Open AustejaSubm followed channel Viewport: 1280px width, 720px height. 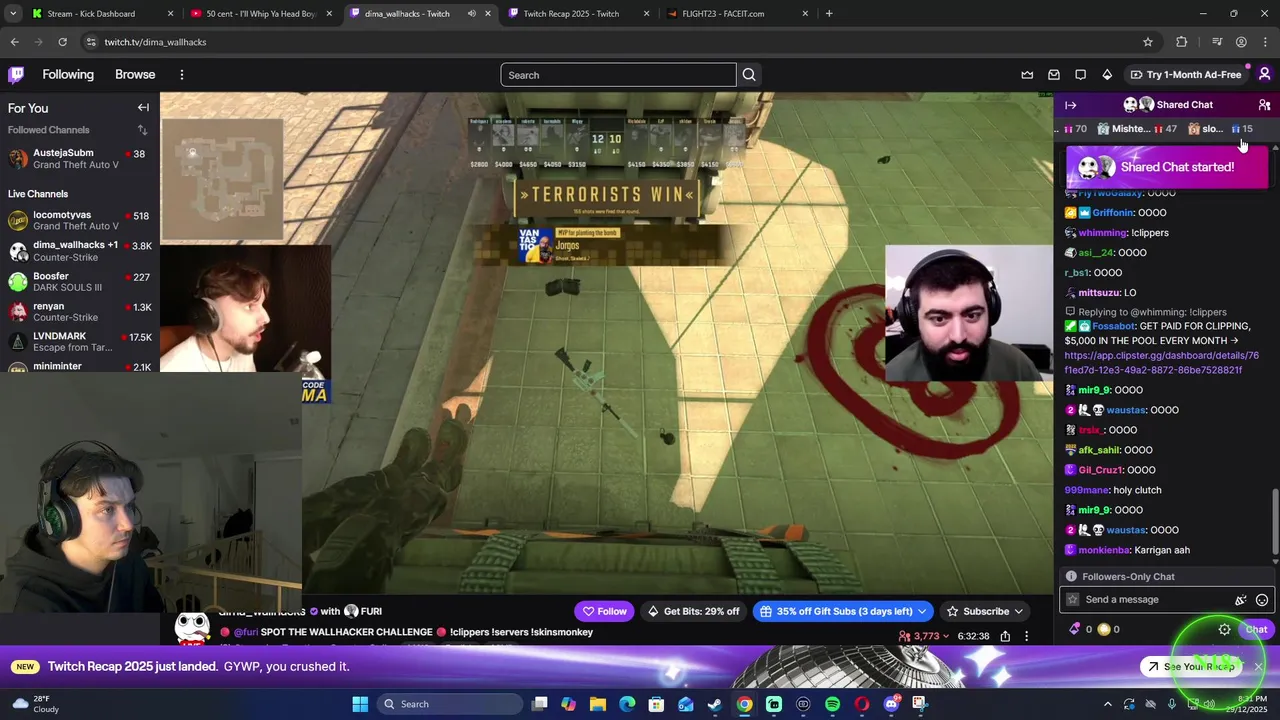coord(78,159)
